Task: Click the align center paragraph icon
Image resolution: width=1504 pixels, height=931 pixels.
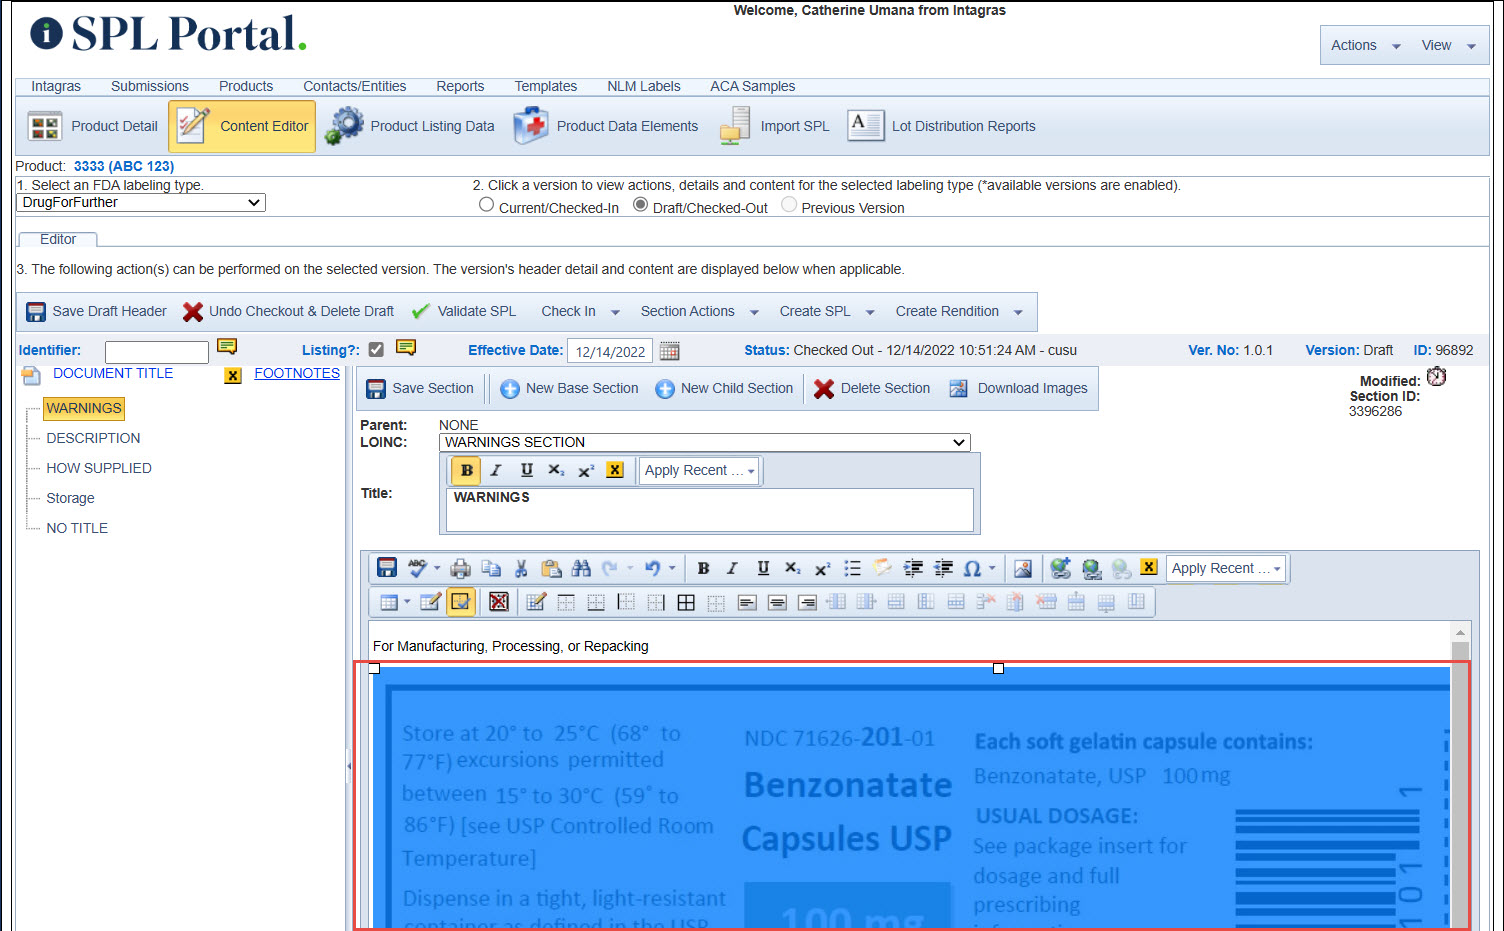Action: 777,602
